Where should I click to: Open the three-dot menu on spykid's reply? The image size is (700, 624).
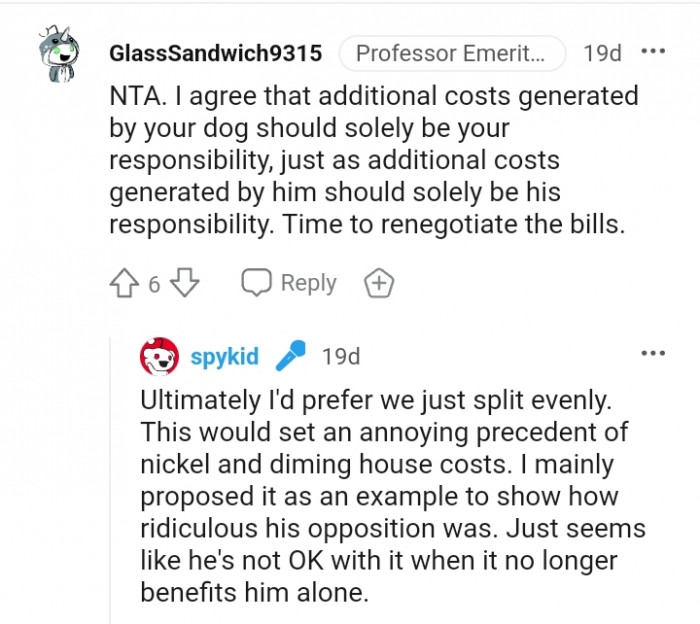pos(652,353)
